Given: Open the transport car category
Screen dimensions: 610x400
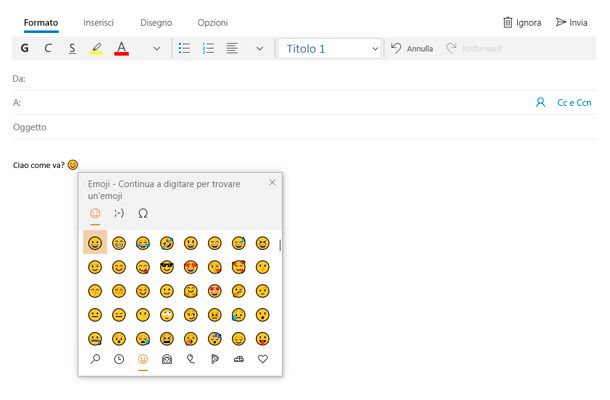Looking at the screenshot, I should pyautogui.click(x=239, y=359).
